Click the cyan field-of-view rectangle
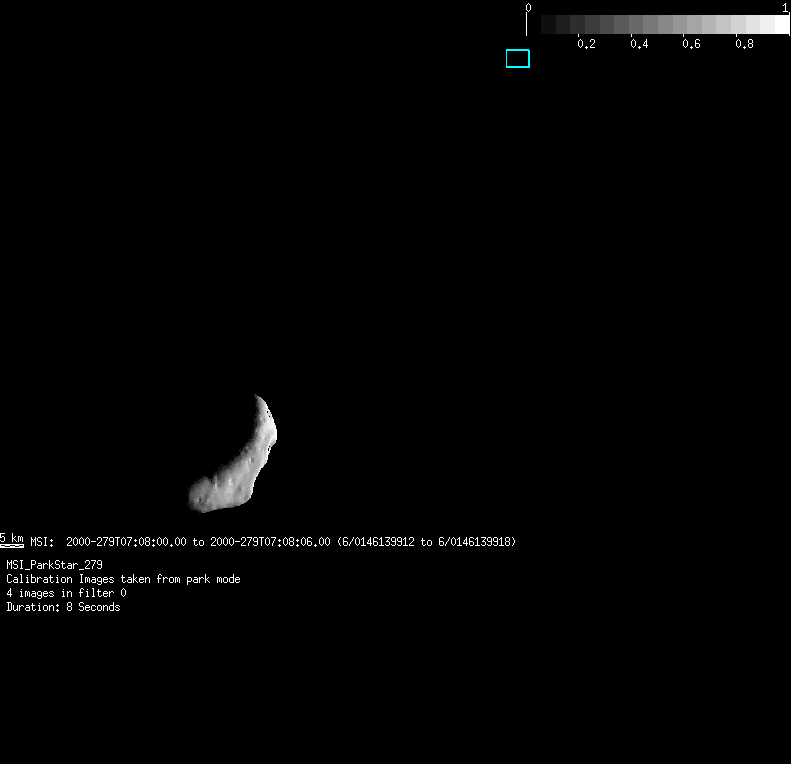Image resolution: width=791 pixels, height=764 pixels. pos(517,59)
